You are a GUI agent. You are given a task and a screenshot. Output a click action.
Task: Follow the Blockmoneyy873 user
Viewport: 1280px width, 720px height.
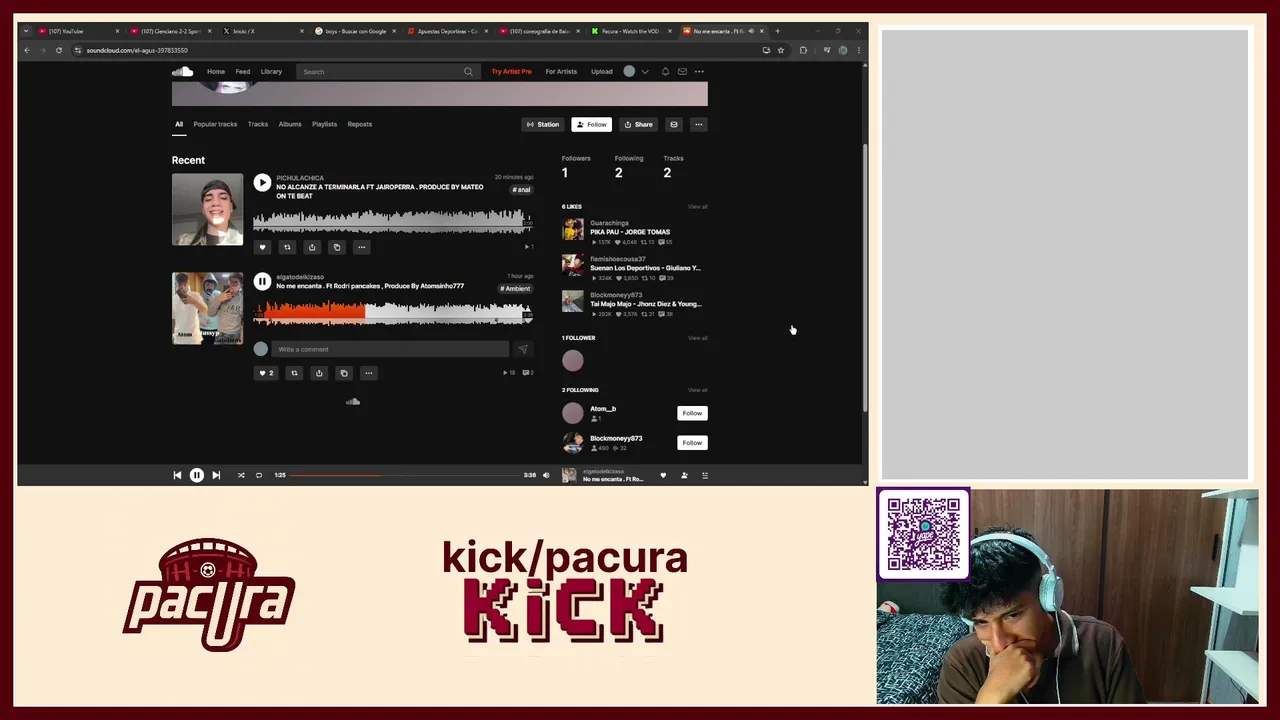pyautogui.click(x=692, y=442)
